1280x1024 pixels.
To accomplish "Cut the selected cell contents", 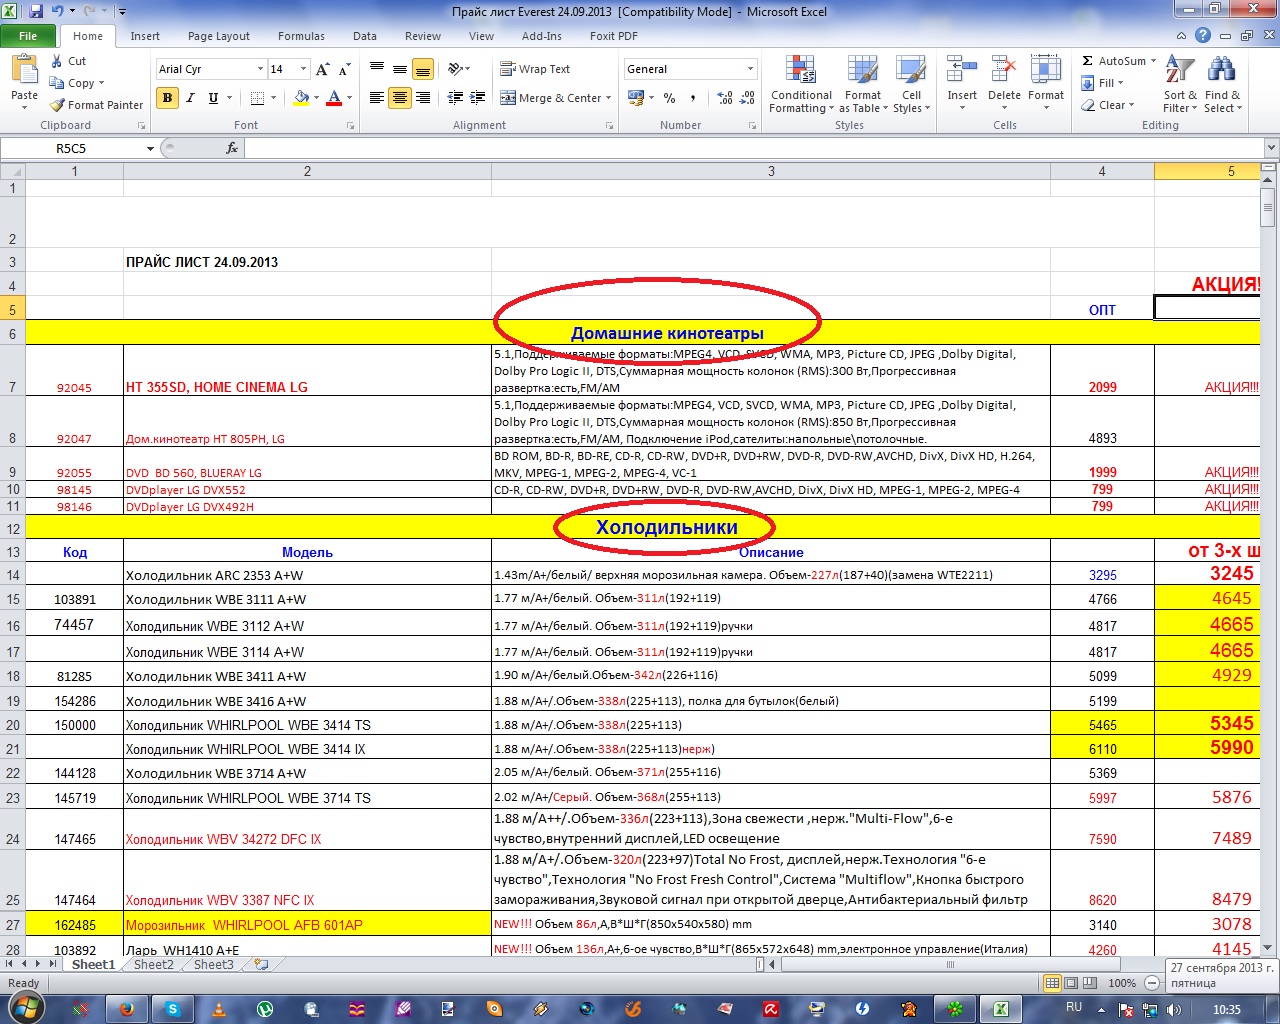I will point(68,61).
